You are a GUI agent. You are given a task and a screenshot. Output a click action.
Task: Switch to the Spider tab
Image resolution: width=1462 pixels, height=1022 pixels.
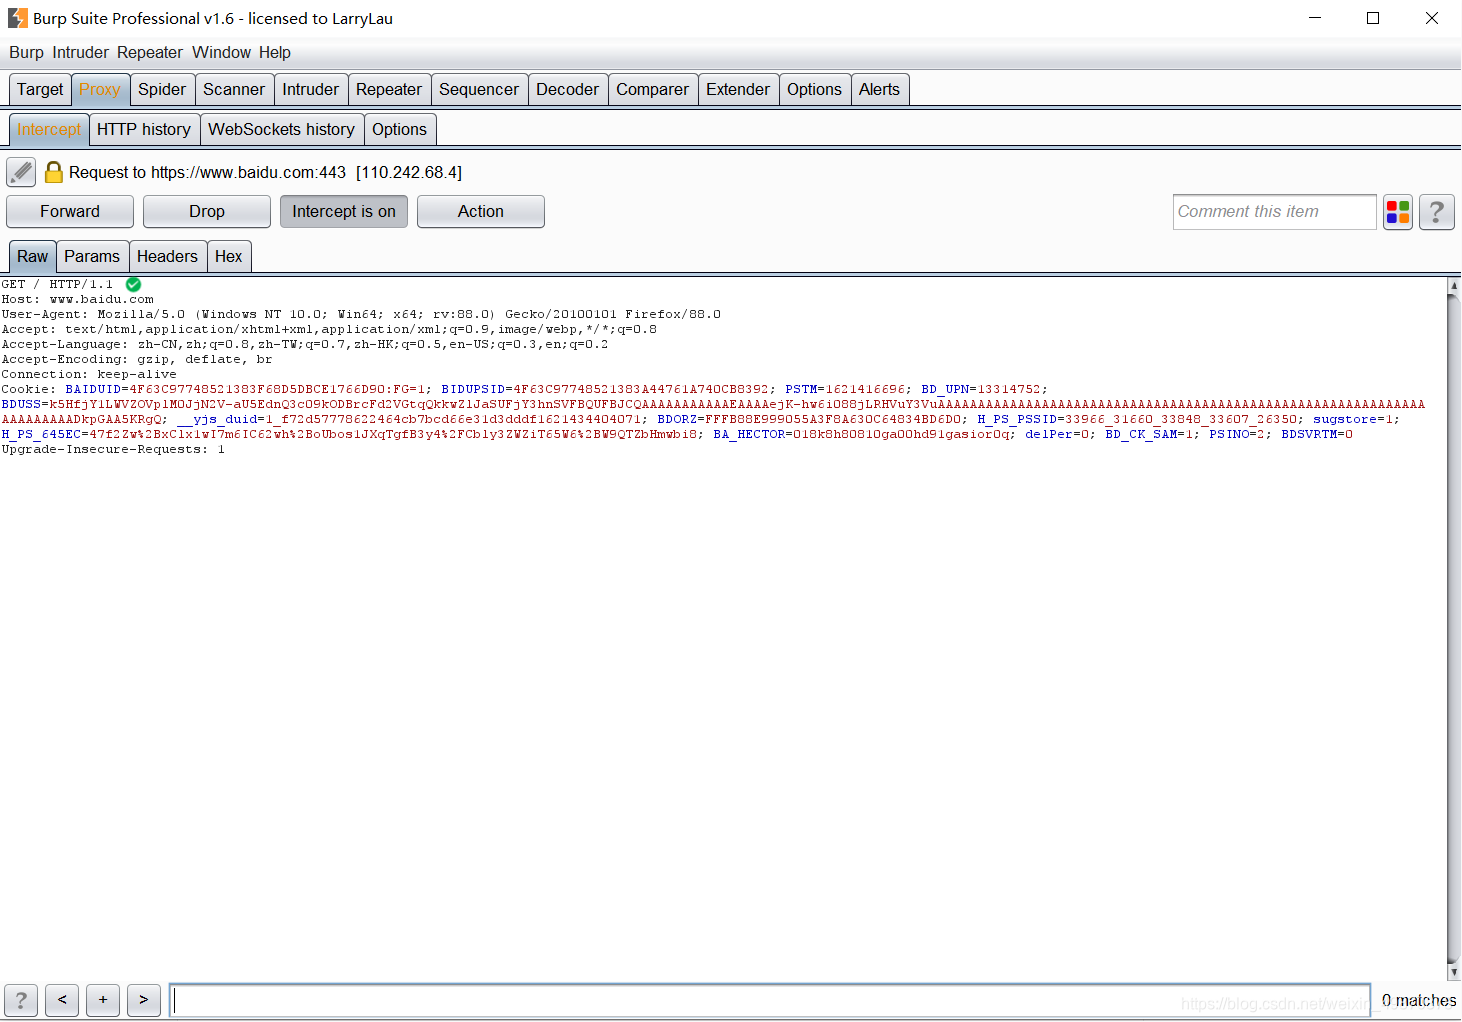(x=162, y=89)
